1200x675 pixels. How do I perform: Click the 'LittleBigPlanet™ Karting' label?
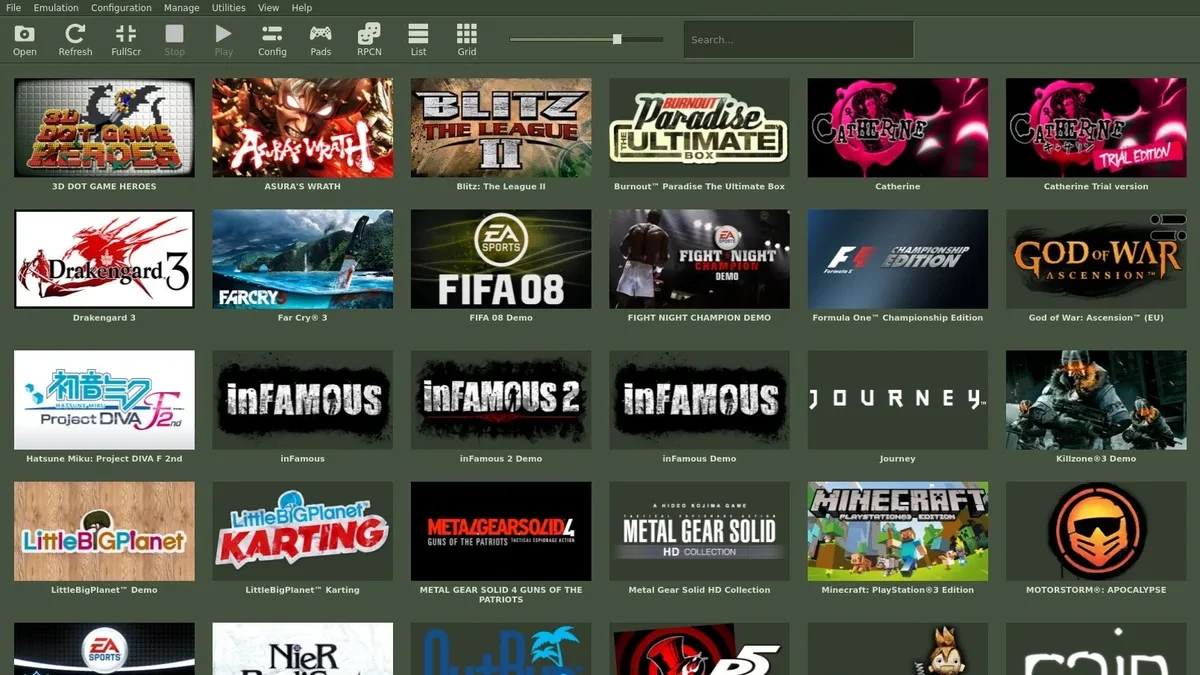(x=302, y=590)
